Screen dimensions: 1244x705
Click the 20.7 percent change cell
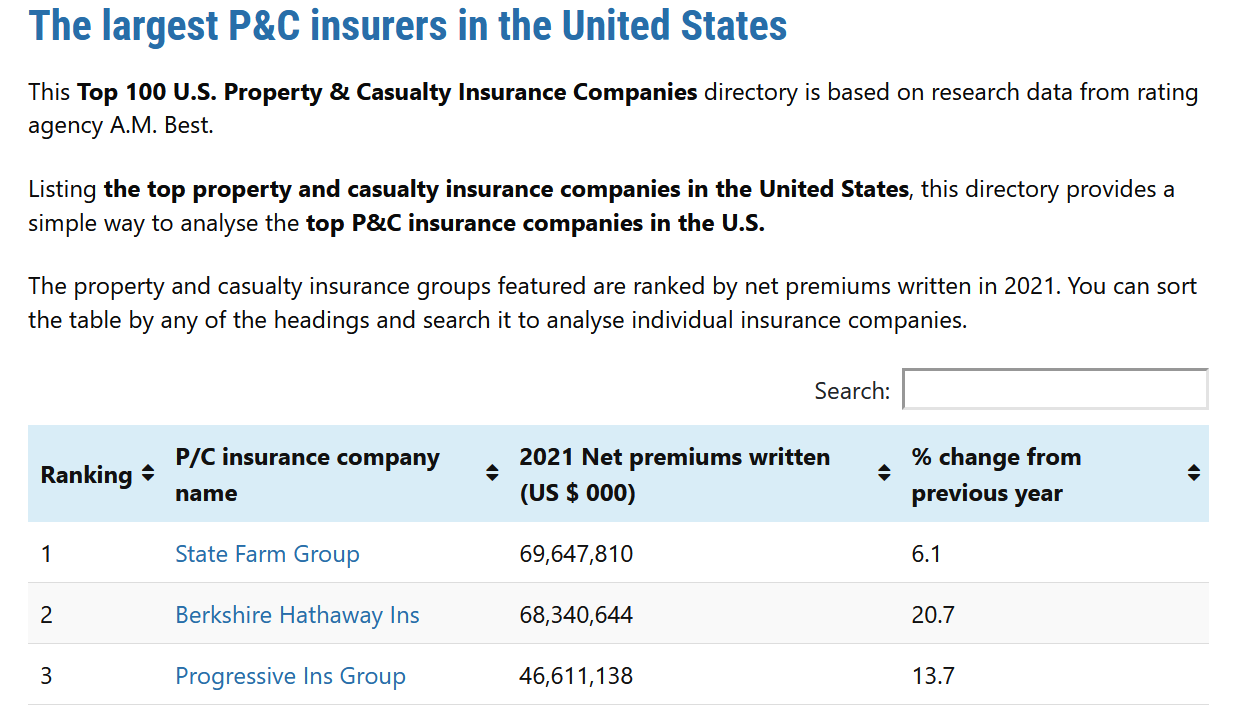[933, 615]
